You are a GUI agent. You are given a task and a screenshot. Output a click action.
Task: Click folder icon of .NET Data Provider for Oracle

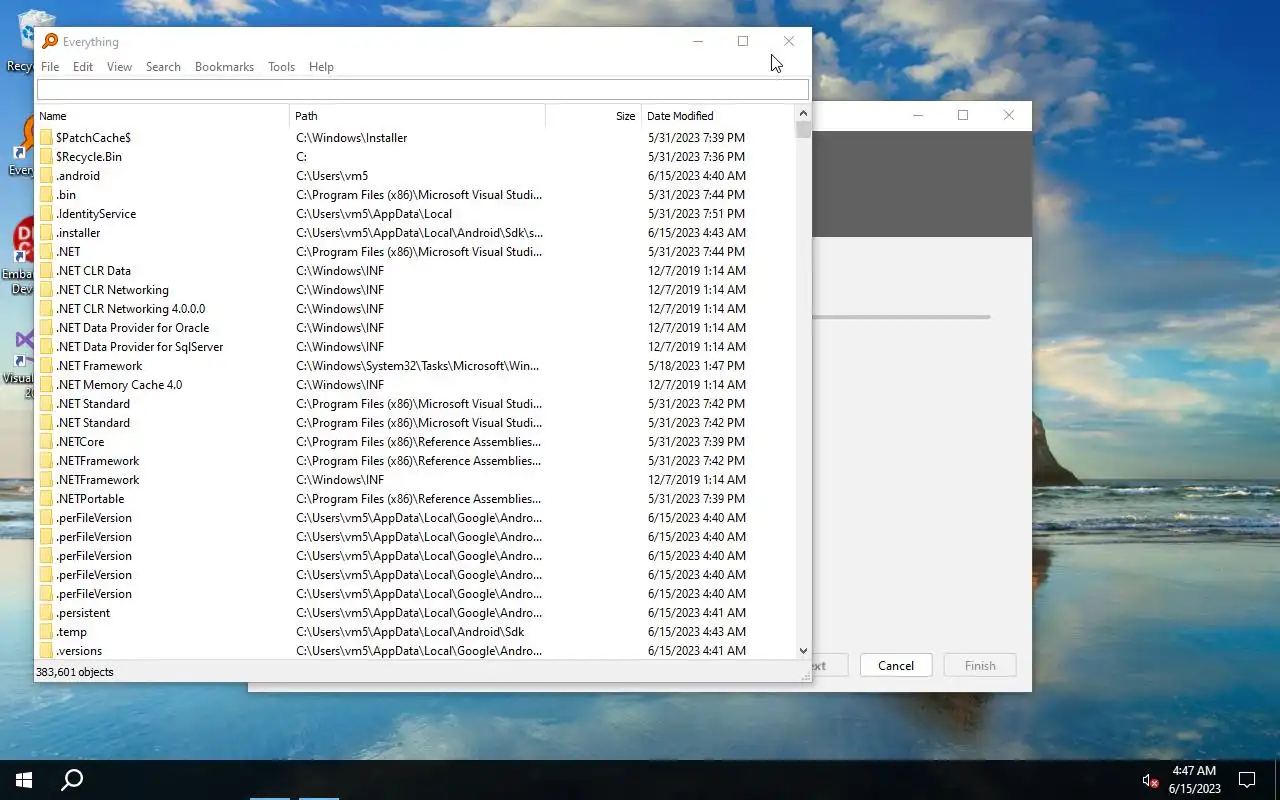(x=46, y=328)
